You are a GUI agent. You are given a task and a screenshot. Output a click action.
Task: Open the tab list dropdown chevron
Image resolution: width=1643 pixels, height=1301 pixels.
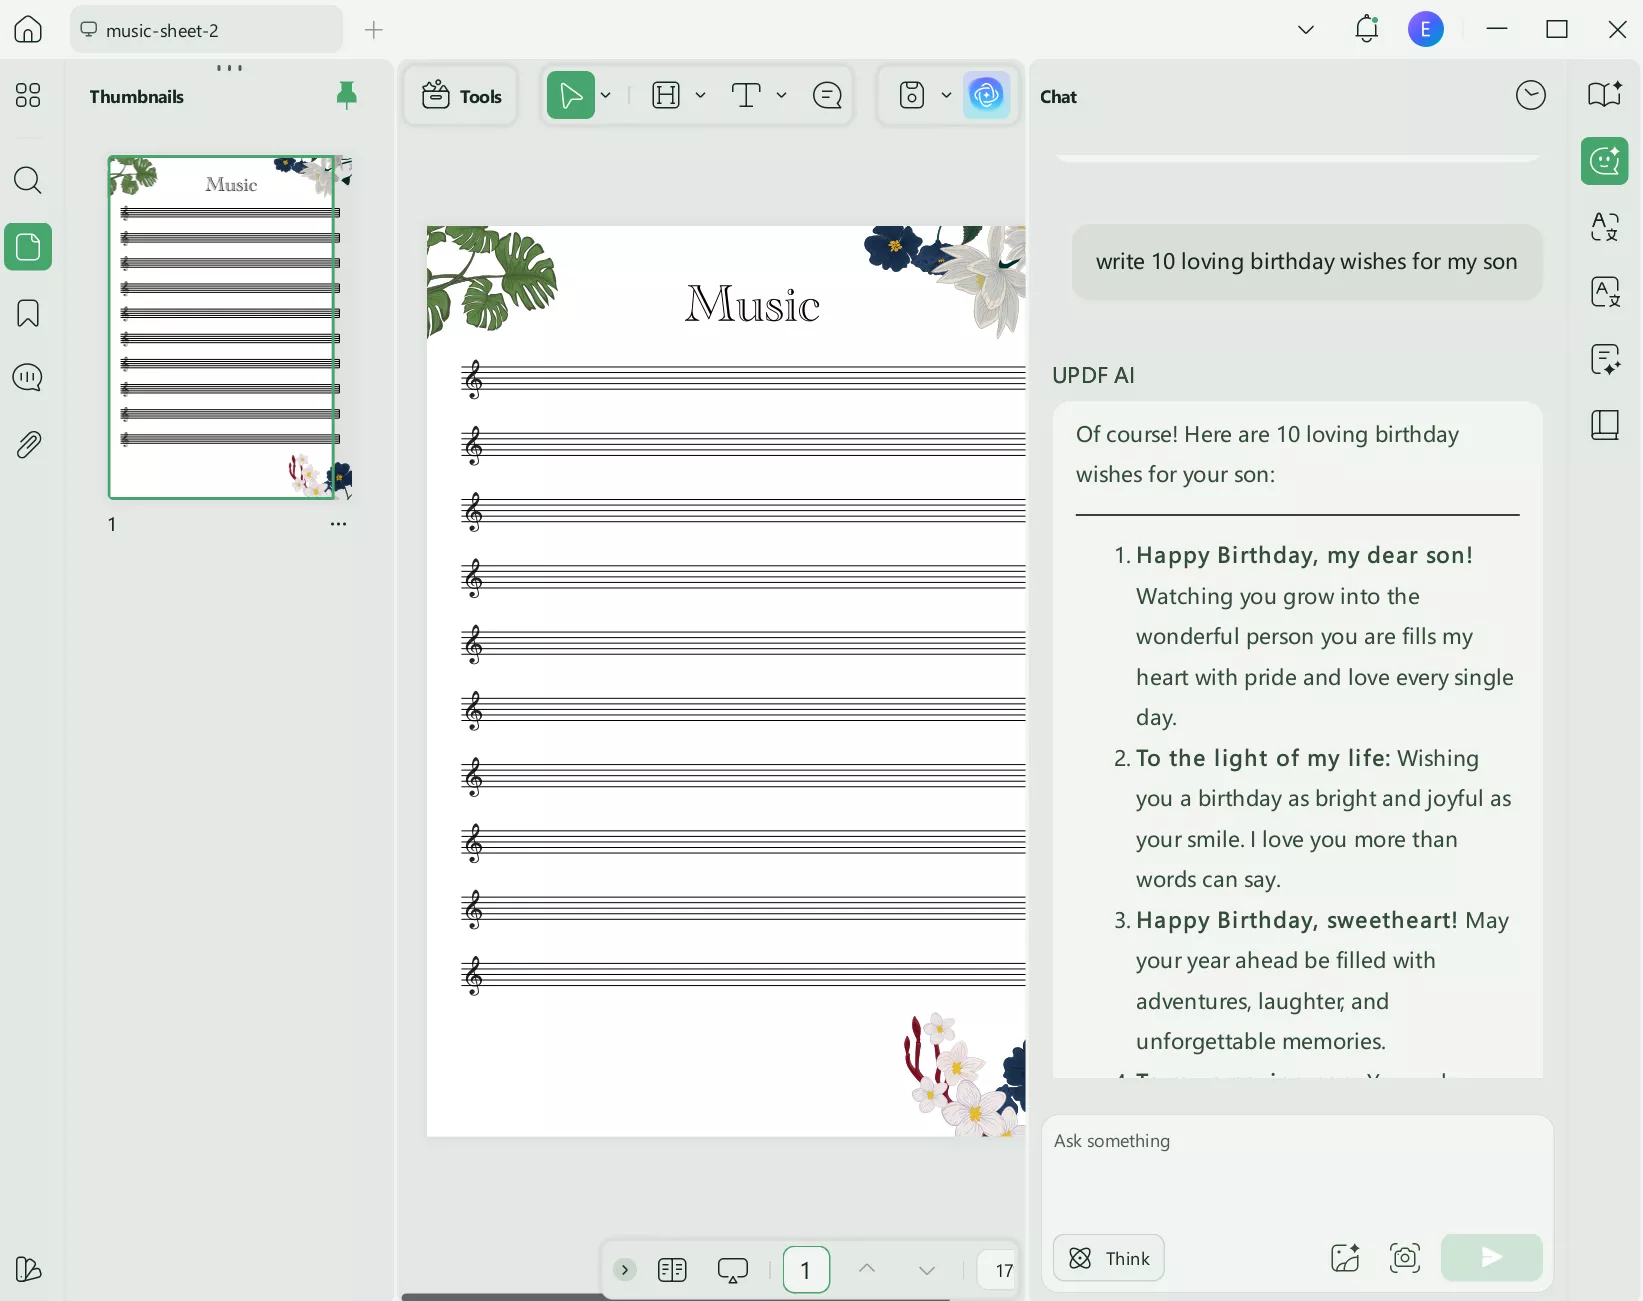1306,30
